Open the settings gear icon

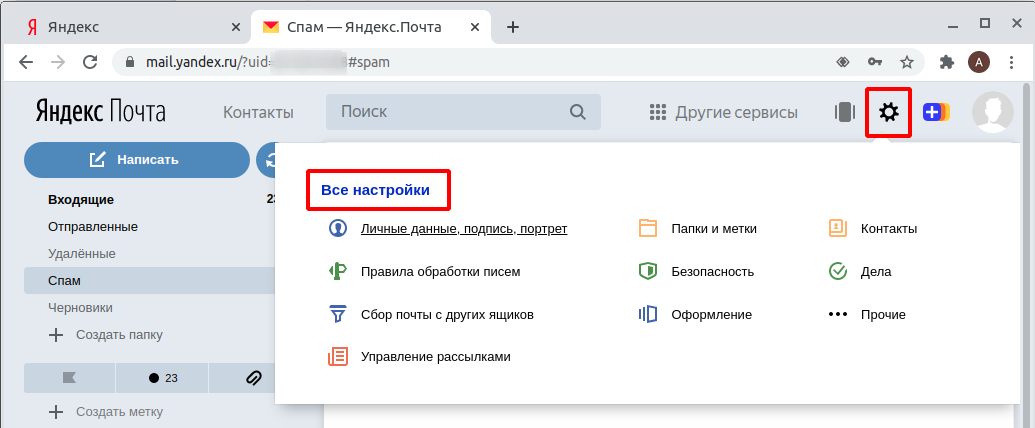coord(889,112)
